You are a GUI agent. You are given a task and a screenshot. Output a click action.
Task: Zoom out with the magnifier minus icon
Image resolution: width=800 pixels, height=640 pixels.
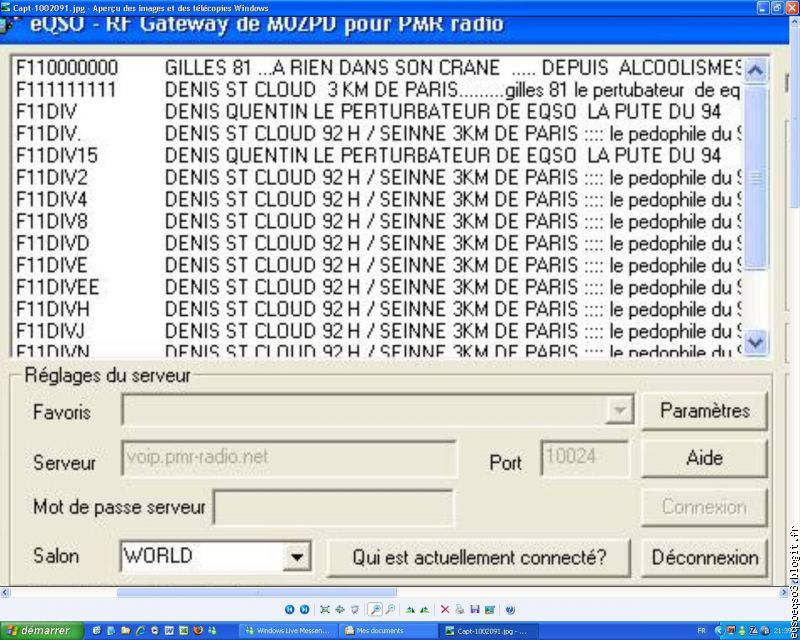point(390,609)
